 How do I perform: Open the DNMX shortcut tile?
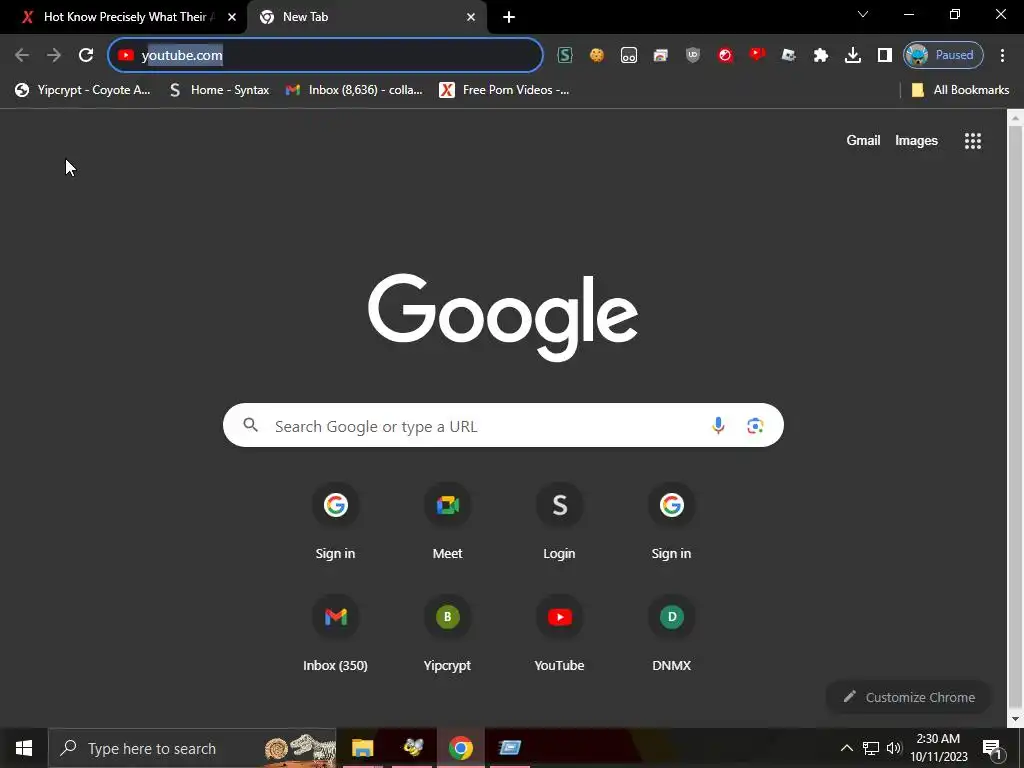pyautogui.click(x=671, y=633)
